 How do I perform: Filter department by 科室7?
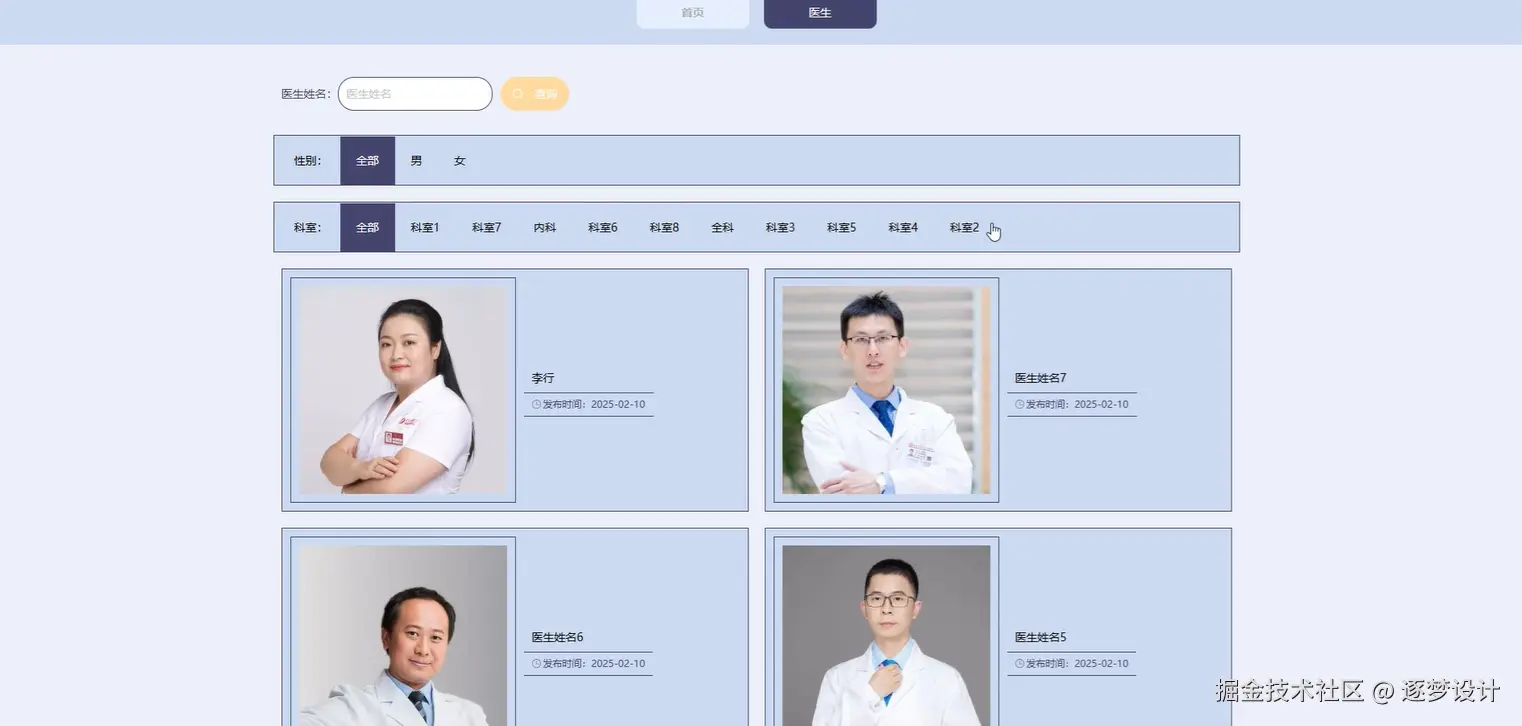pos(487,228)
